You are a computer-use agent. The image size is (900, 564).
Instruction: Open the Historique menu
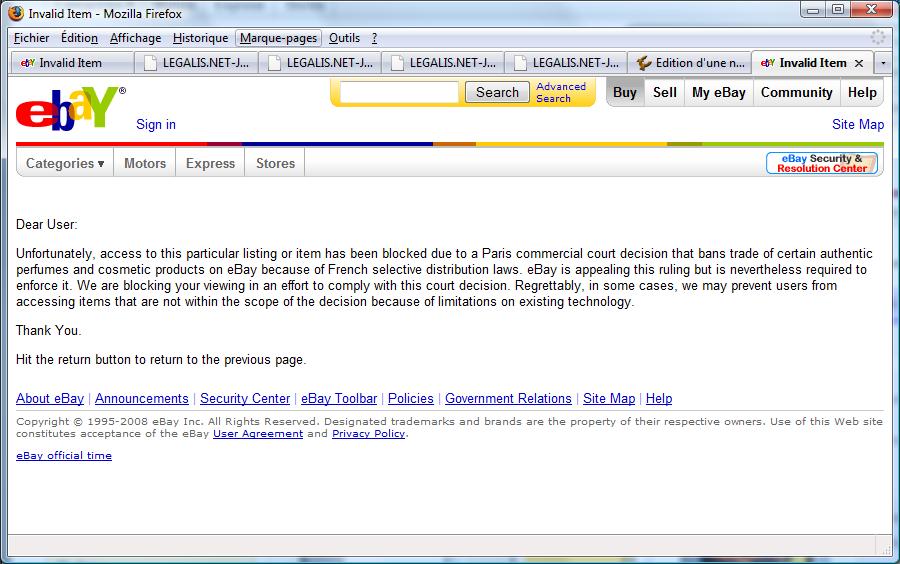pyautogui.click(x=200, y=38)
